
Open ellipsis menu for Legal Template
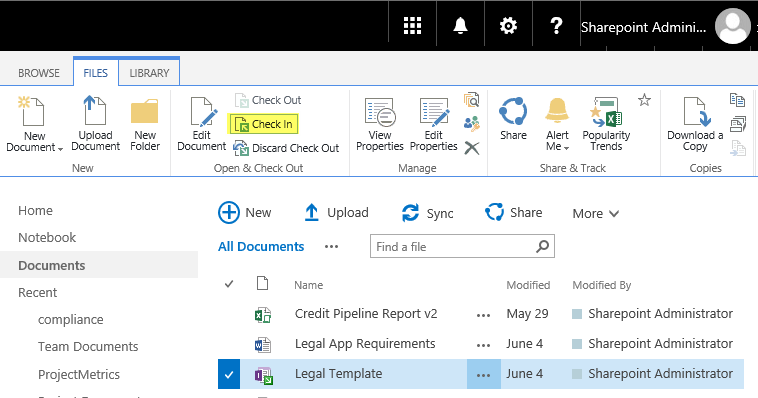tap(483, 374)
